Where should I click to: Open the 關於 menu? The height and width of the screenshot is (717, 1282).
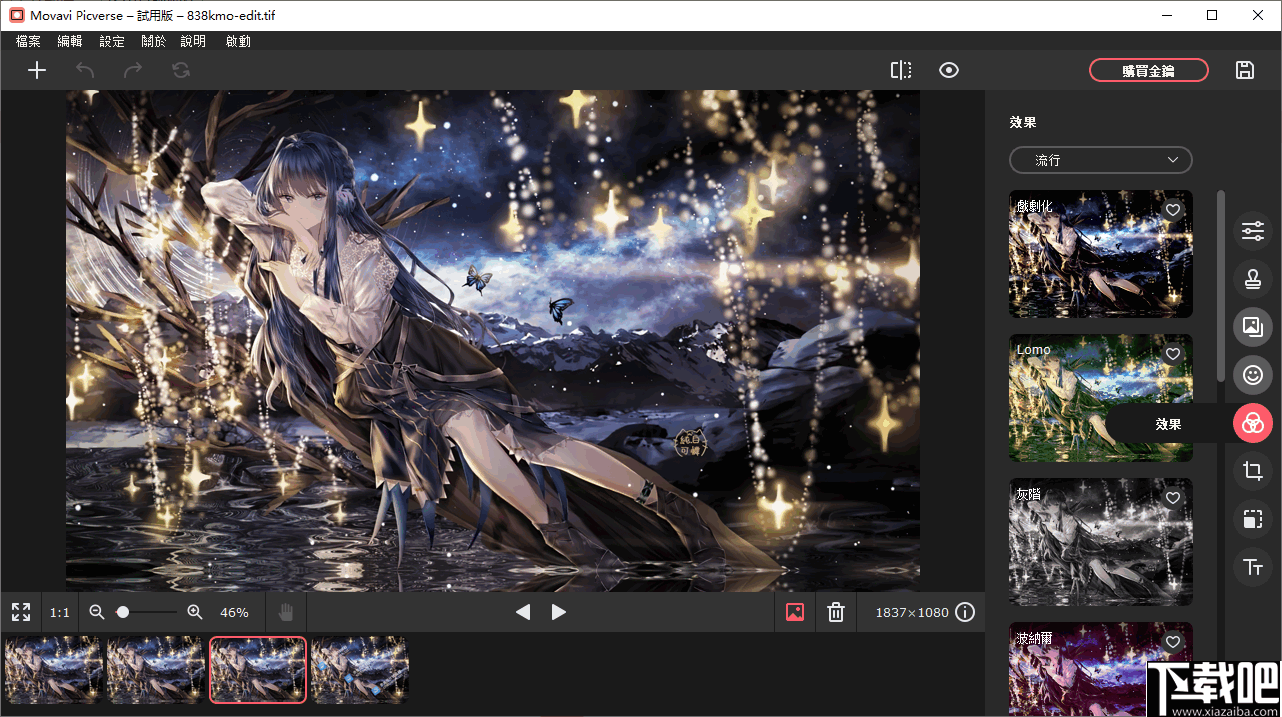click(154, 41)
